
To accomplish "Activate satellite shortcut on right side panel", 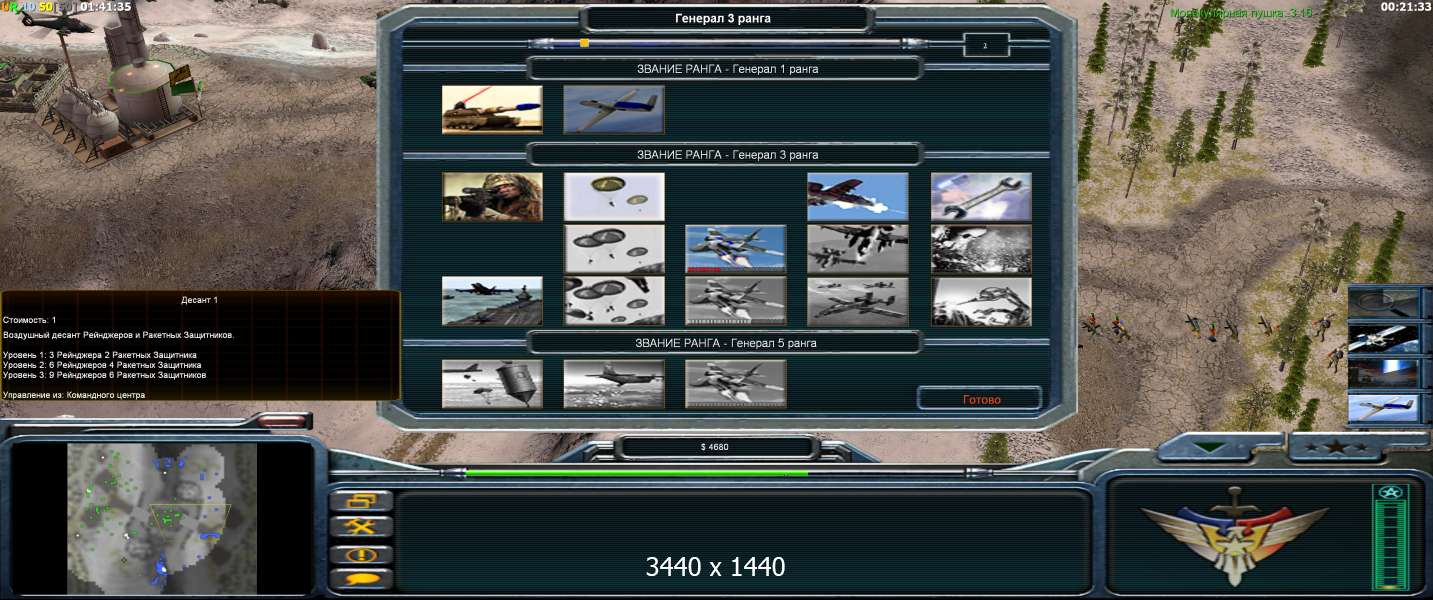I will tap(1384, 338).
